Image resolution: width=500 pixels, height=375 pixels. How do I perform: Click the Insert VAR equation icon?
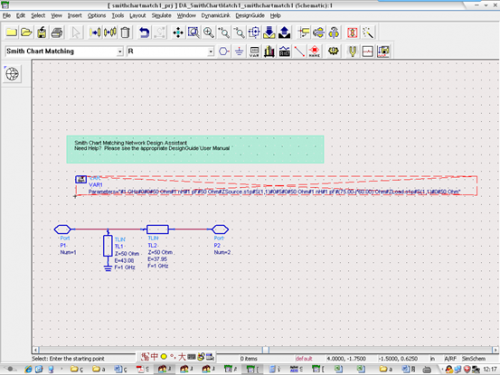coord(254,51)
